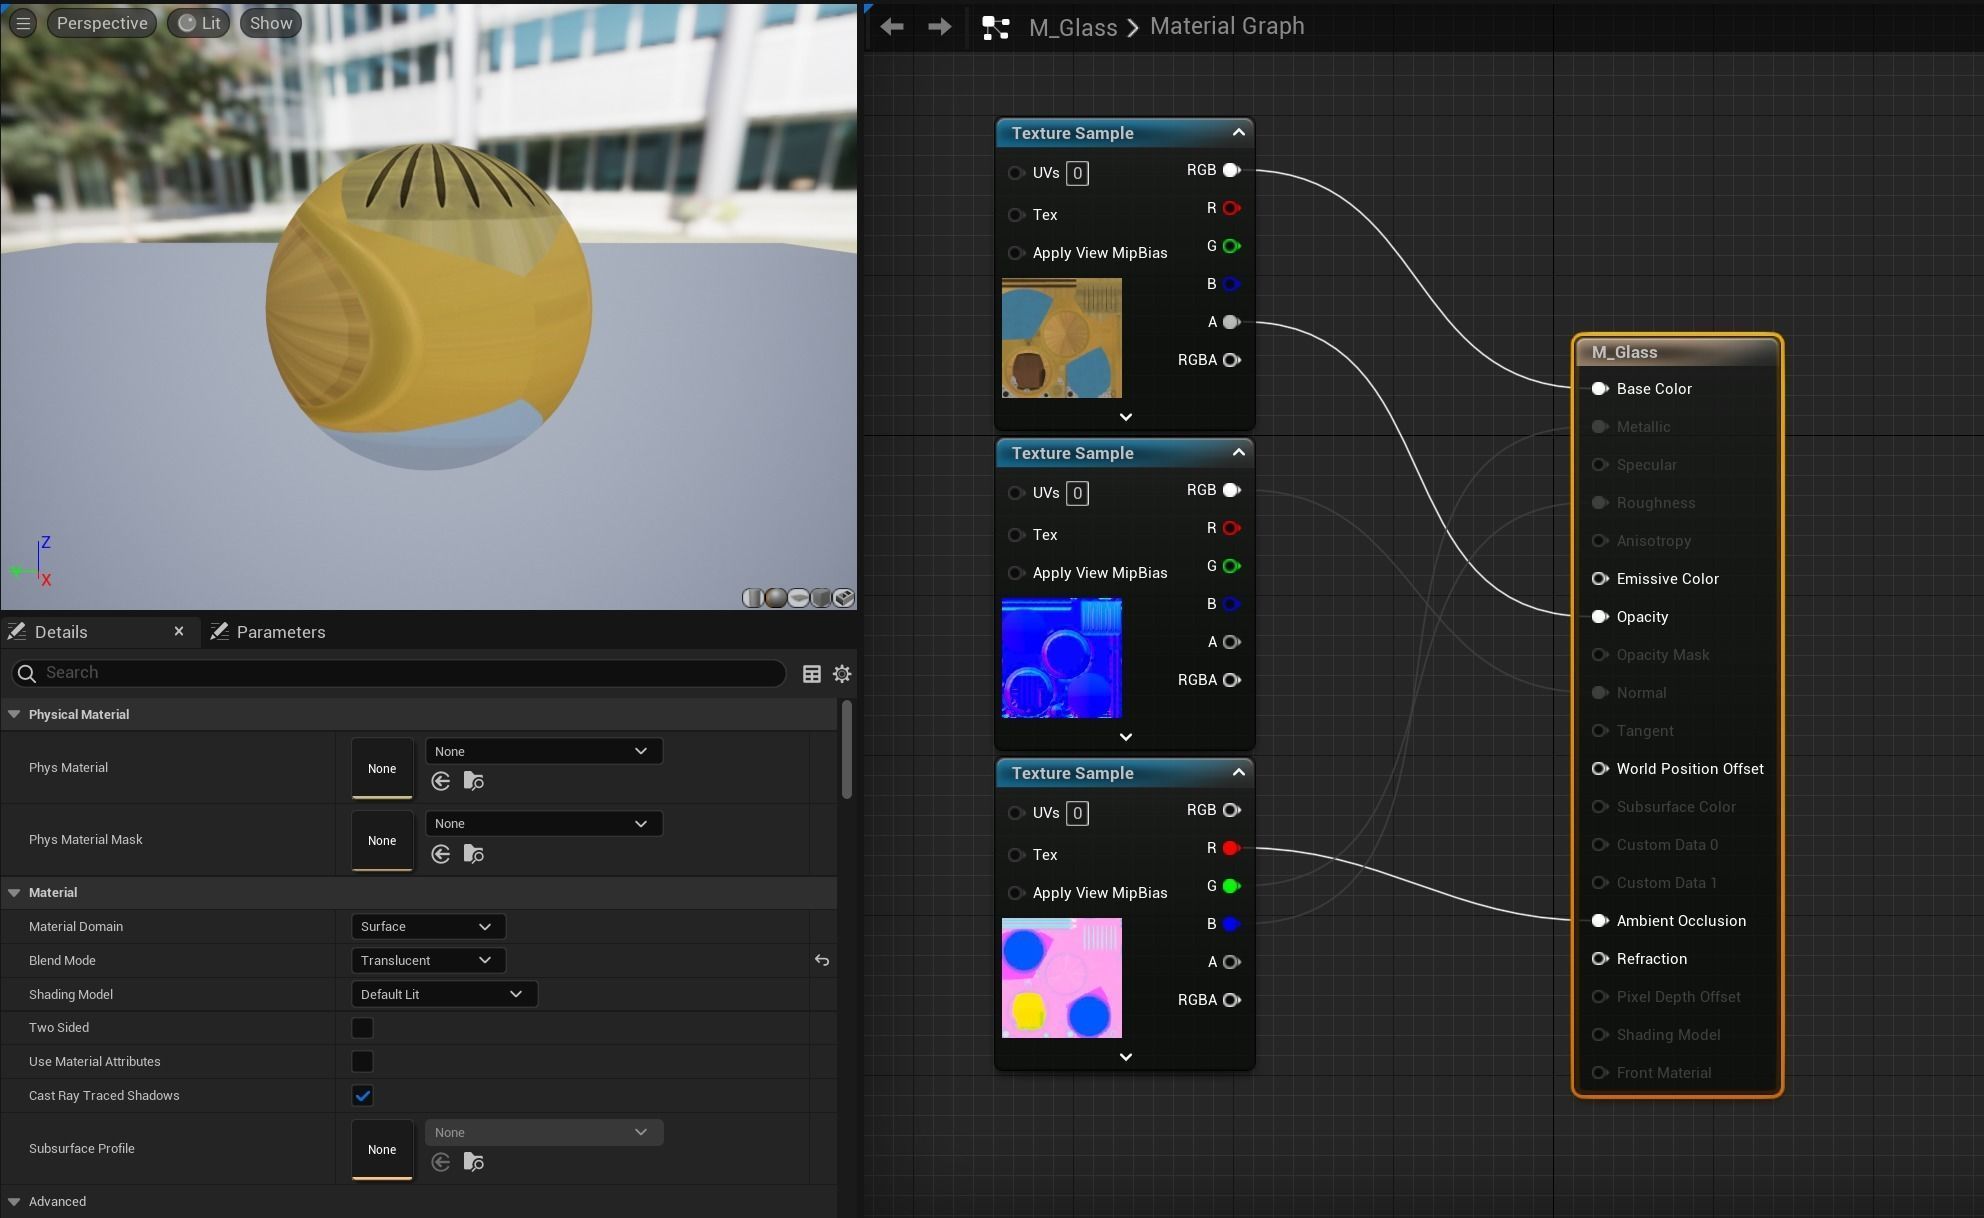1984x1218 pixels.
Task: Click the Show viewport button
Action: (x=271, y=23)
